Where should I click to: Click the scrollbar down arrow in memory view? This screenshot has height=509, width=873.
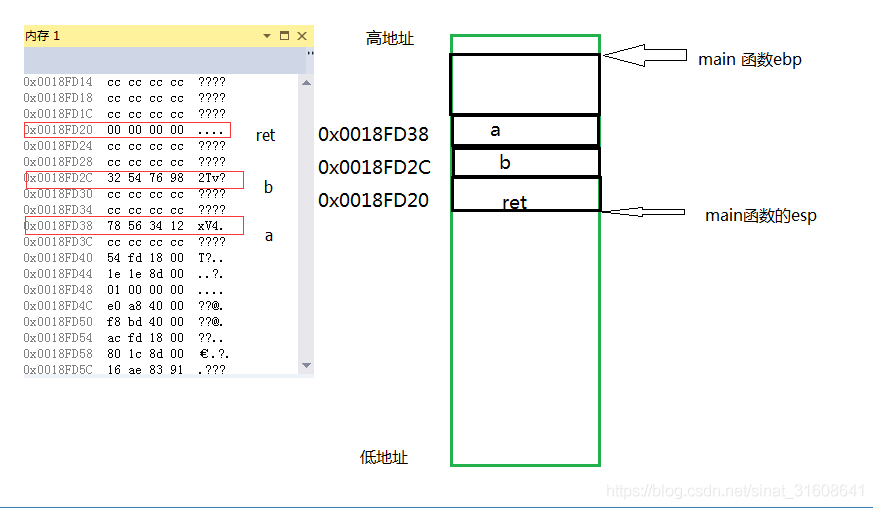click(x=306, y=365)
